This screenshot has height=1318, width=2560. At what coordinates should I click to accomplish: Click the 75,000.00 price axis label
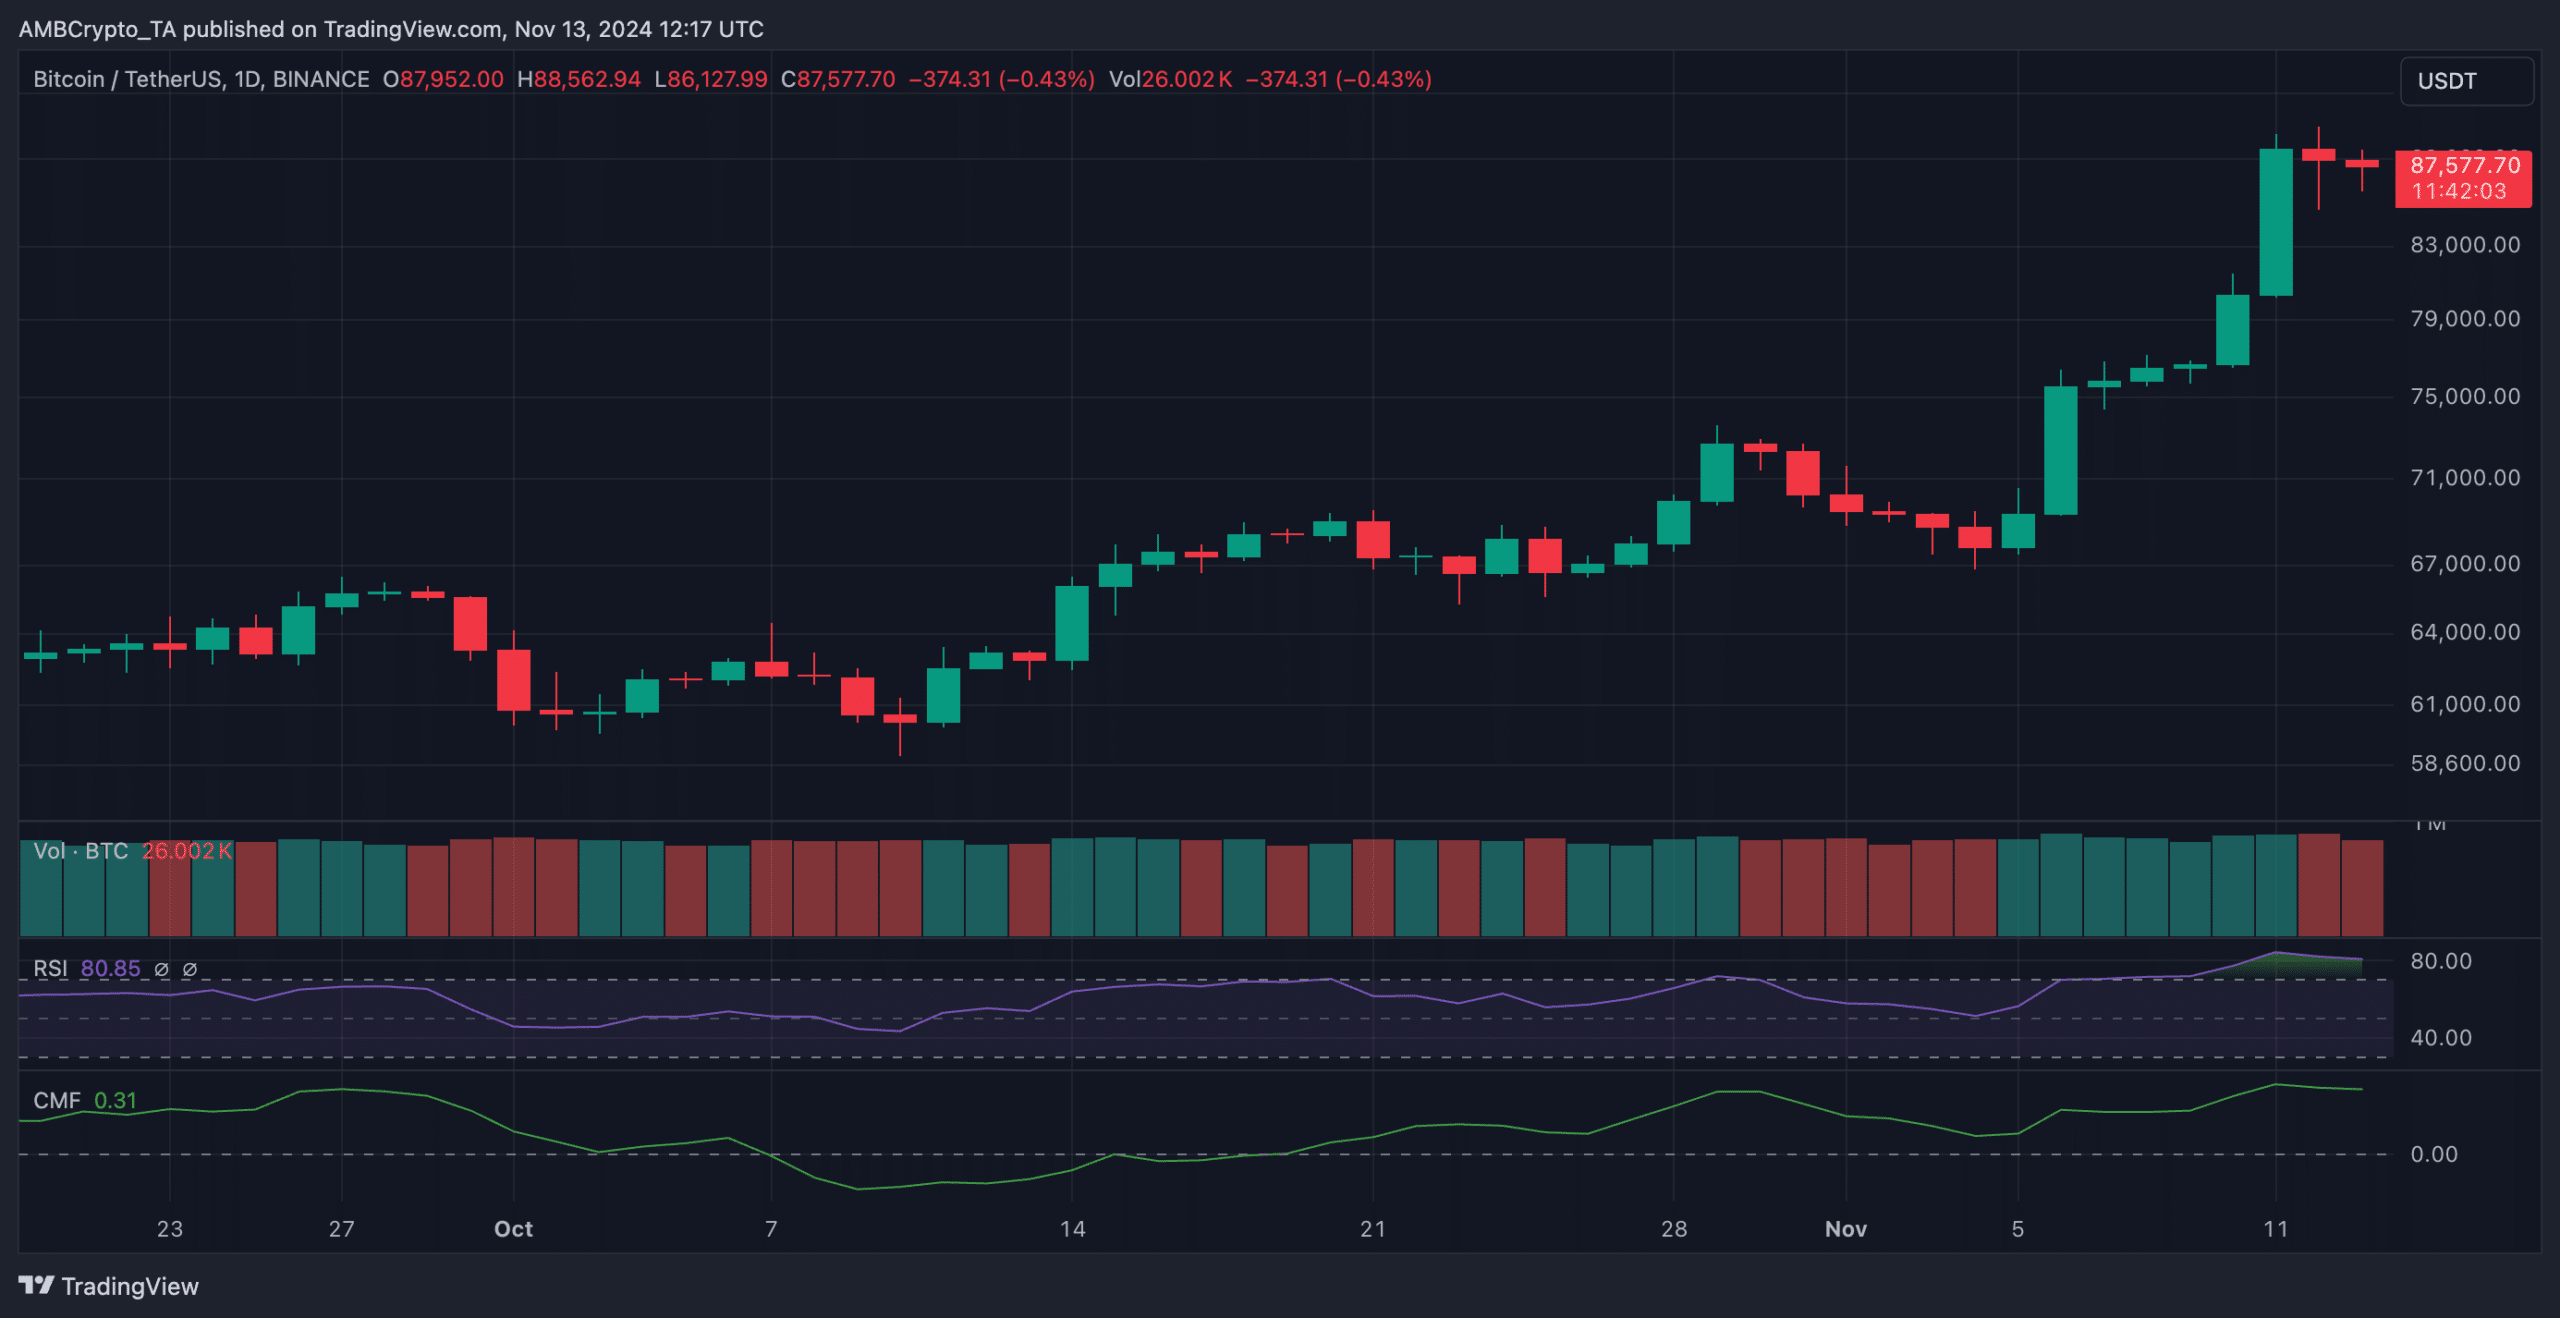[2465, 397]
